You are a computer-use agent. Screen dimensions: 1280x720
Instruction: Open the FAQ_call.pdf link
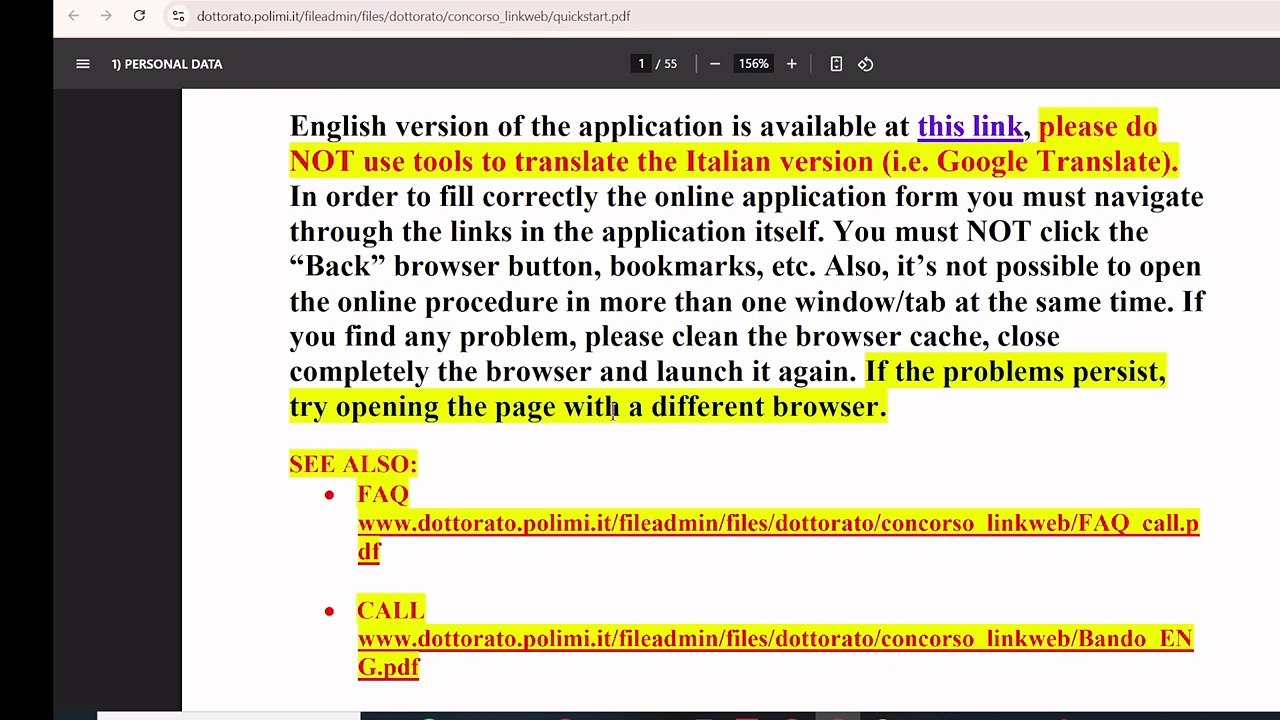click(x=778, y=537)
